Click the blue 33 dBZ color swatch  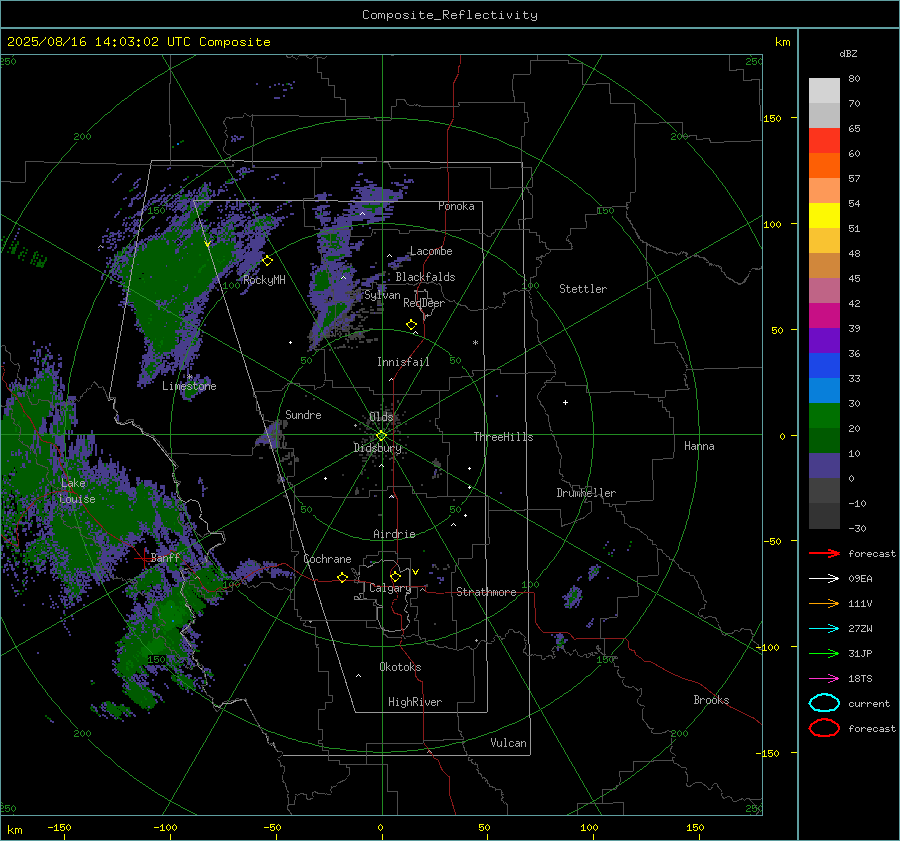pos(824,366)
